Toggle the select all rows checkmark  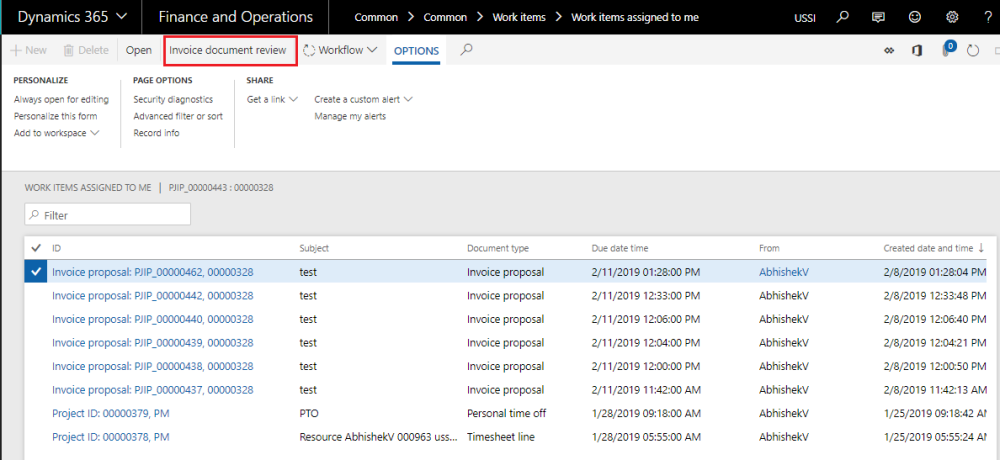(37, 248)
